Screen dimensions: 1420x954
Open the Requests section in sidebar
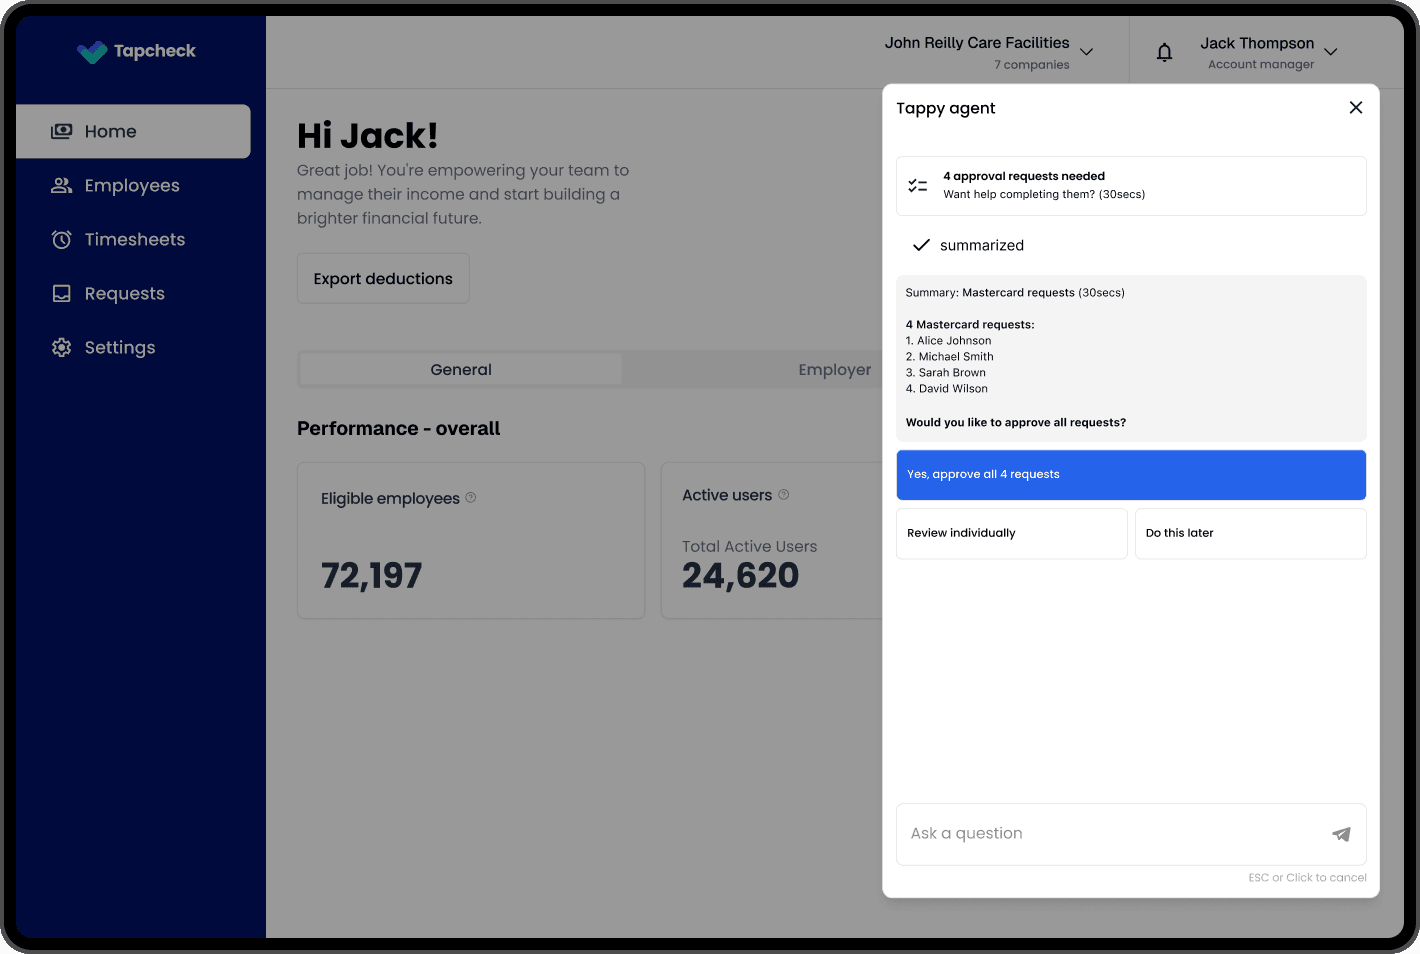(124, 294)
